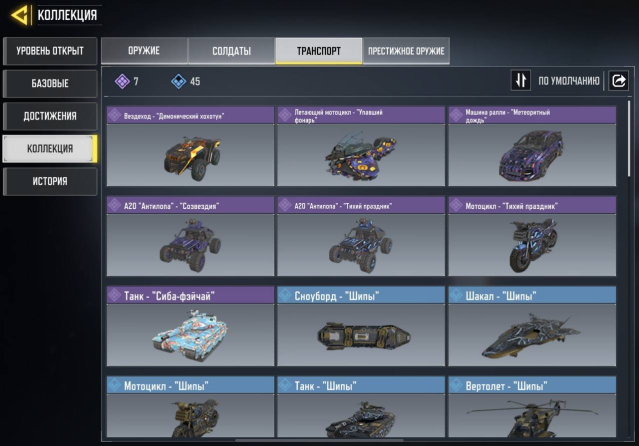639x446 pixels.
Task: Click the yellow back arrow icon
Action: [x=20, y=15]
